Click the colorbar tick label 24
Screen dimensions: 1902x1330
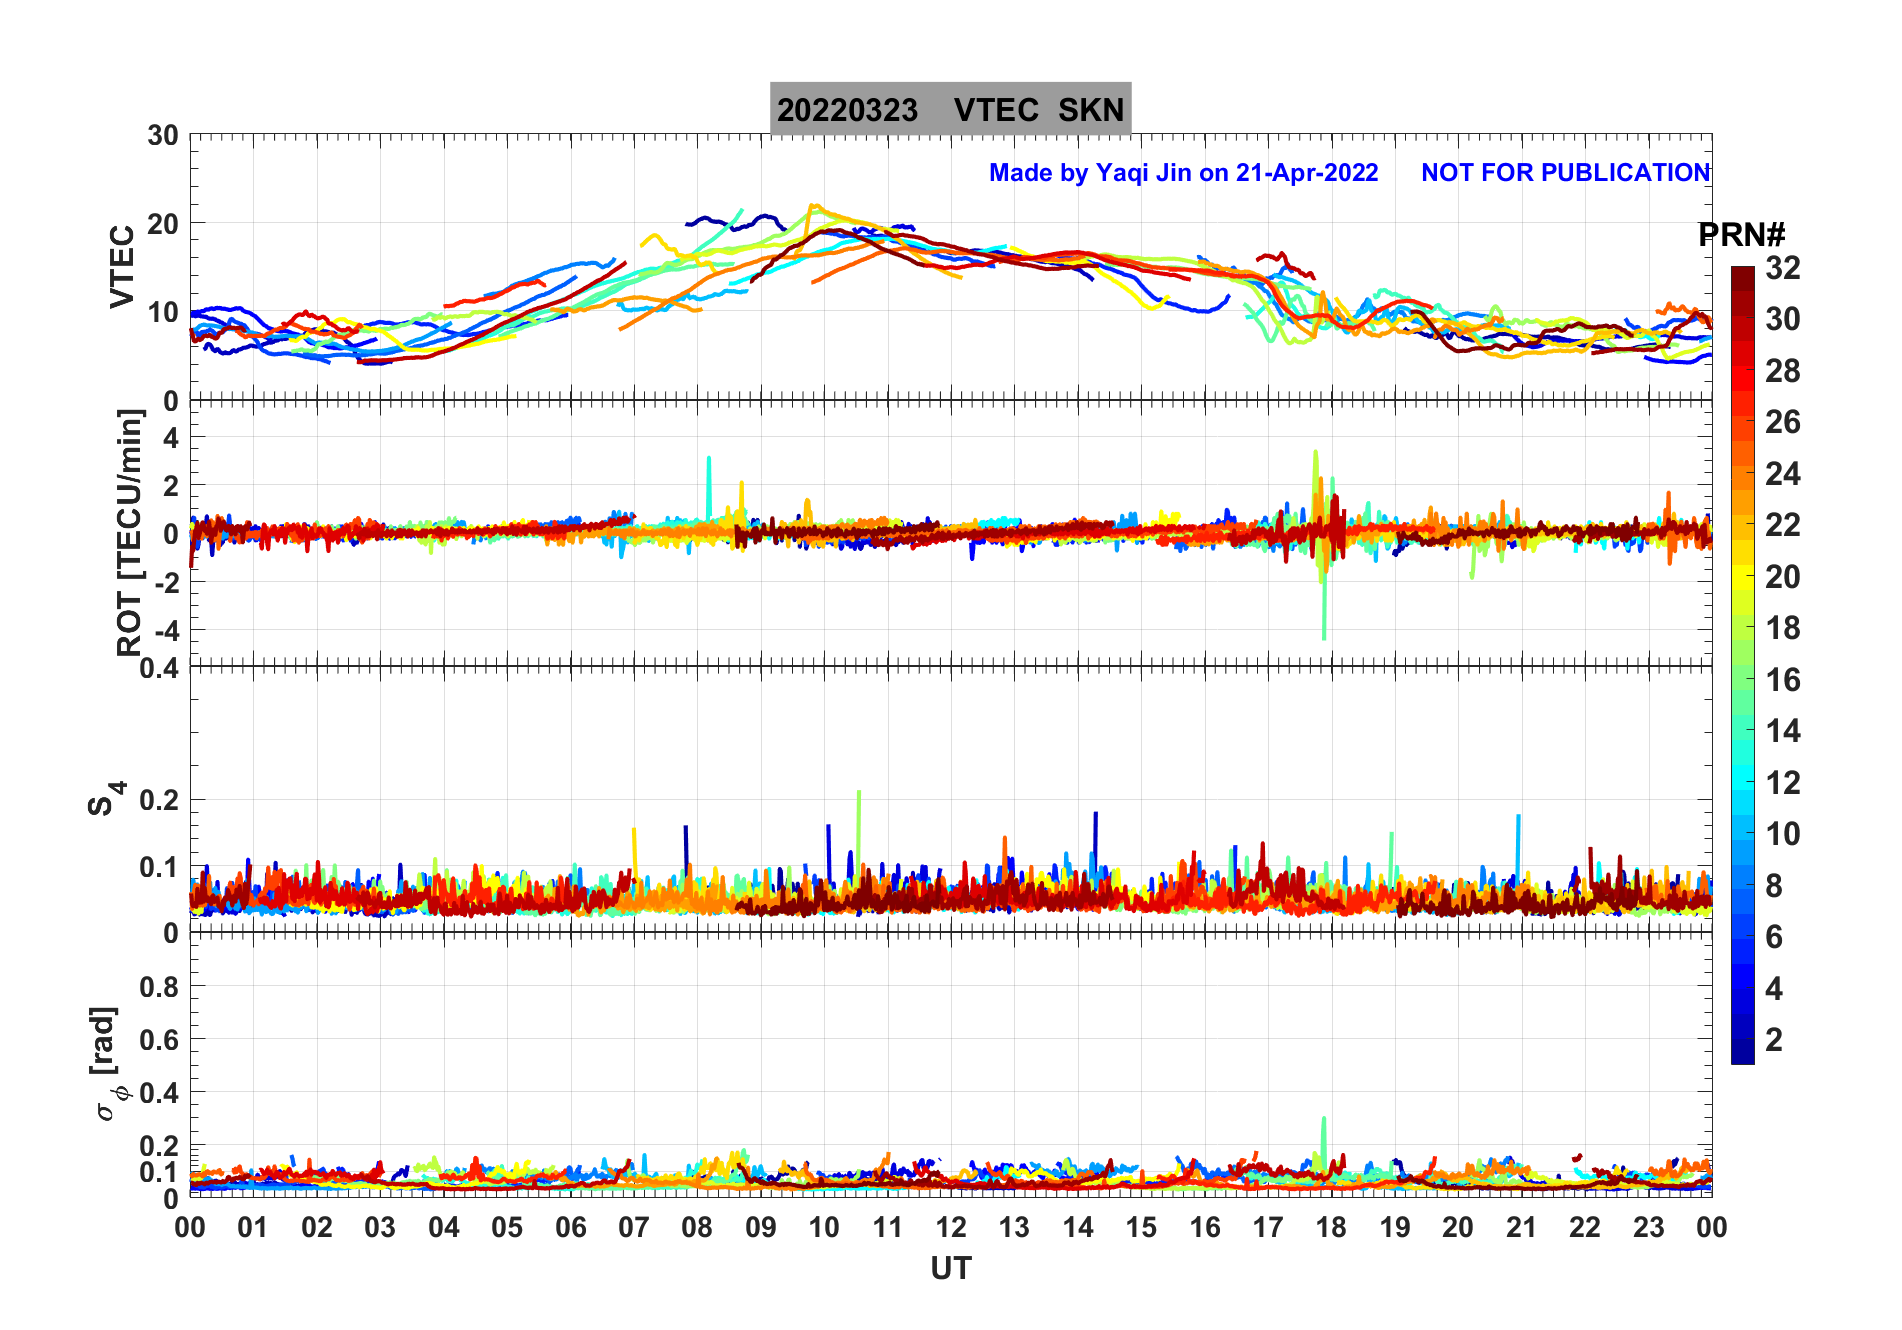(x=1782, y=474)
